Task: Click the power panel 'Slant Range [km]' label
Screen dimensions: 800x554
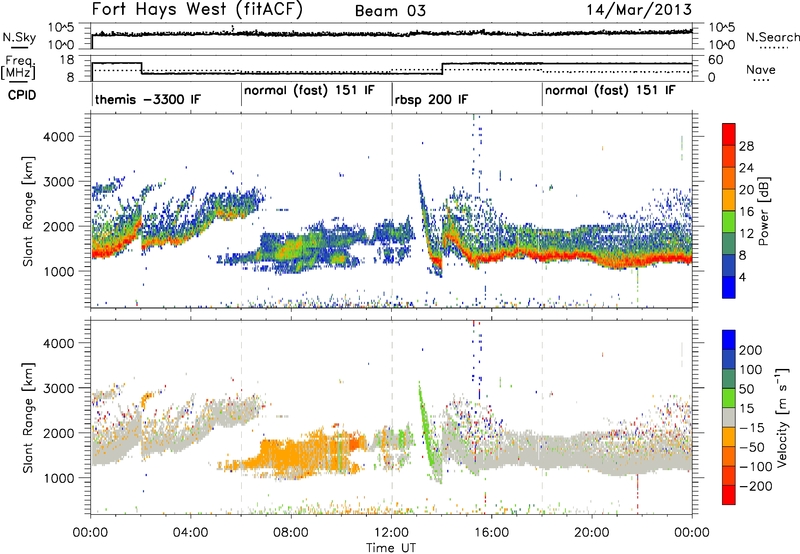Action: click(28, 211)
